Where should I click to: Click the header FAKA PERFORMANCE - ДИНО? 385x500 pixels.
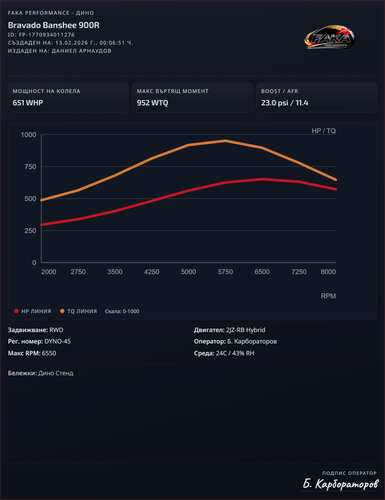click(51, 13)
